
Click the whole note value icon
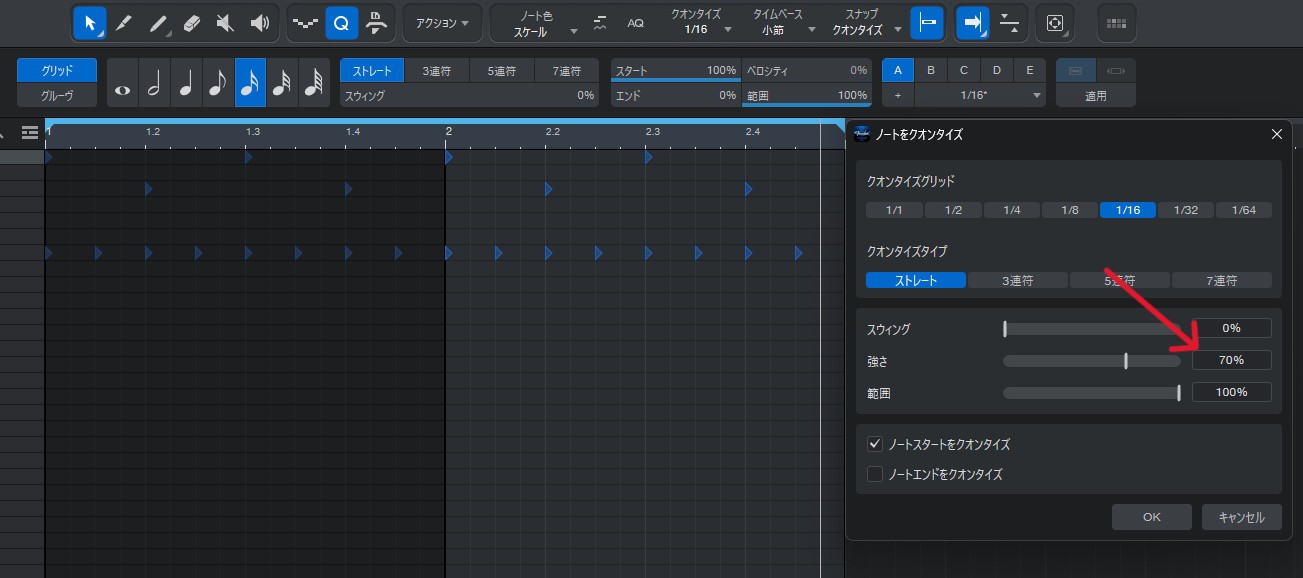click(123, 88)
